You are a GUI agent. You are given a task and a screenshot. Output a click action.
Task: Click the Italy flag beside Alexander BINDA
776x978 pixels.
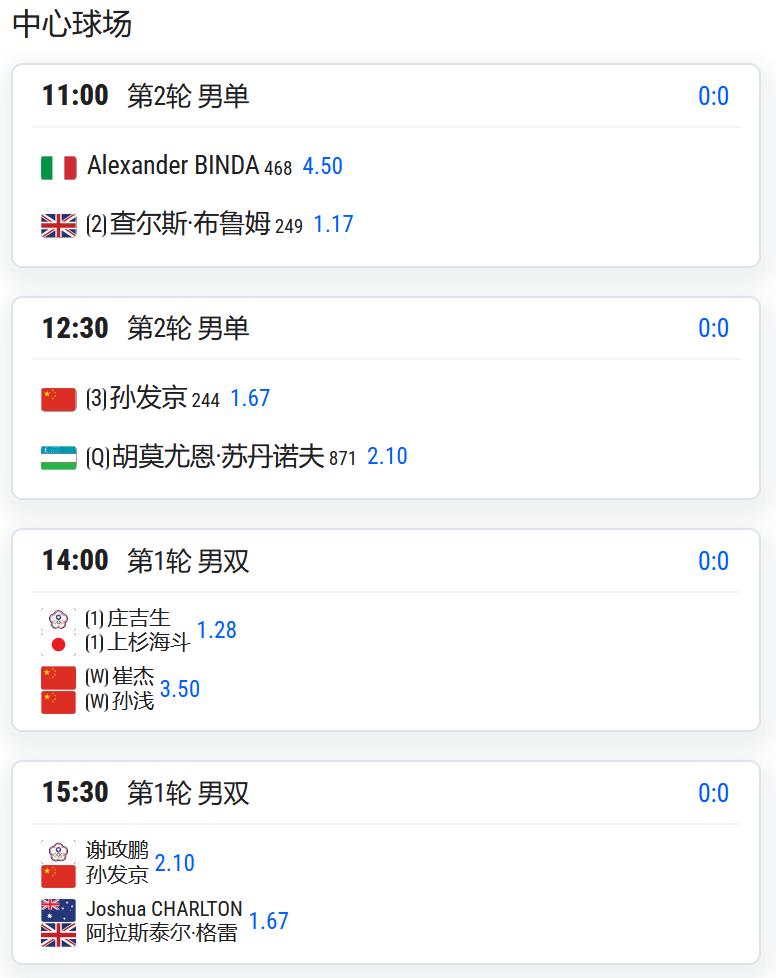[x=58, y=167]
